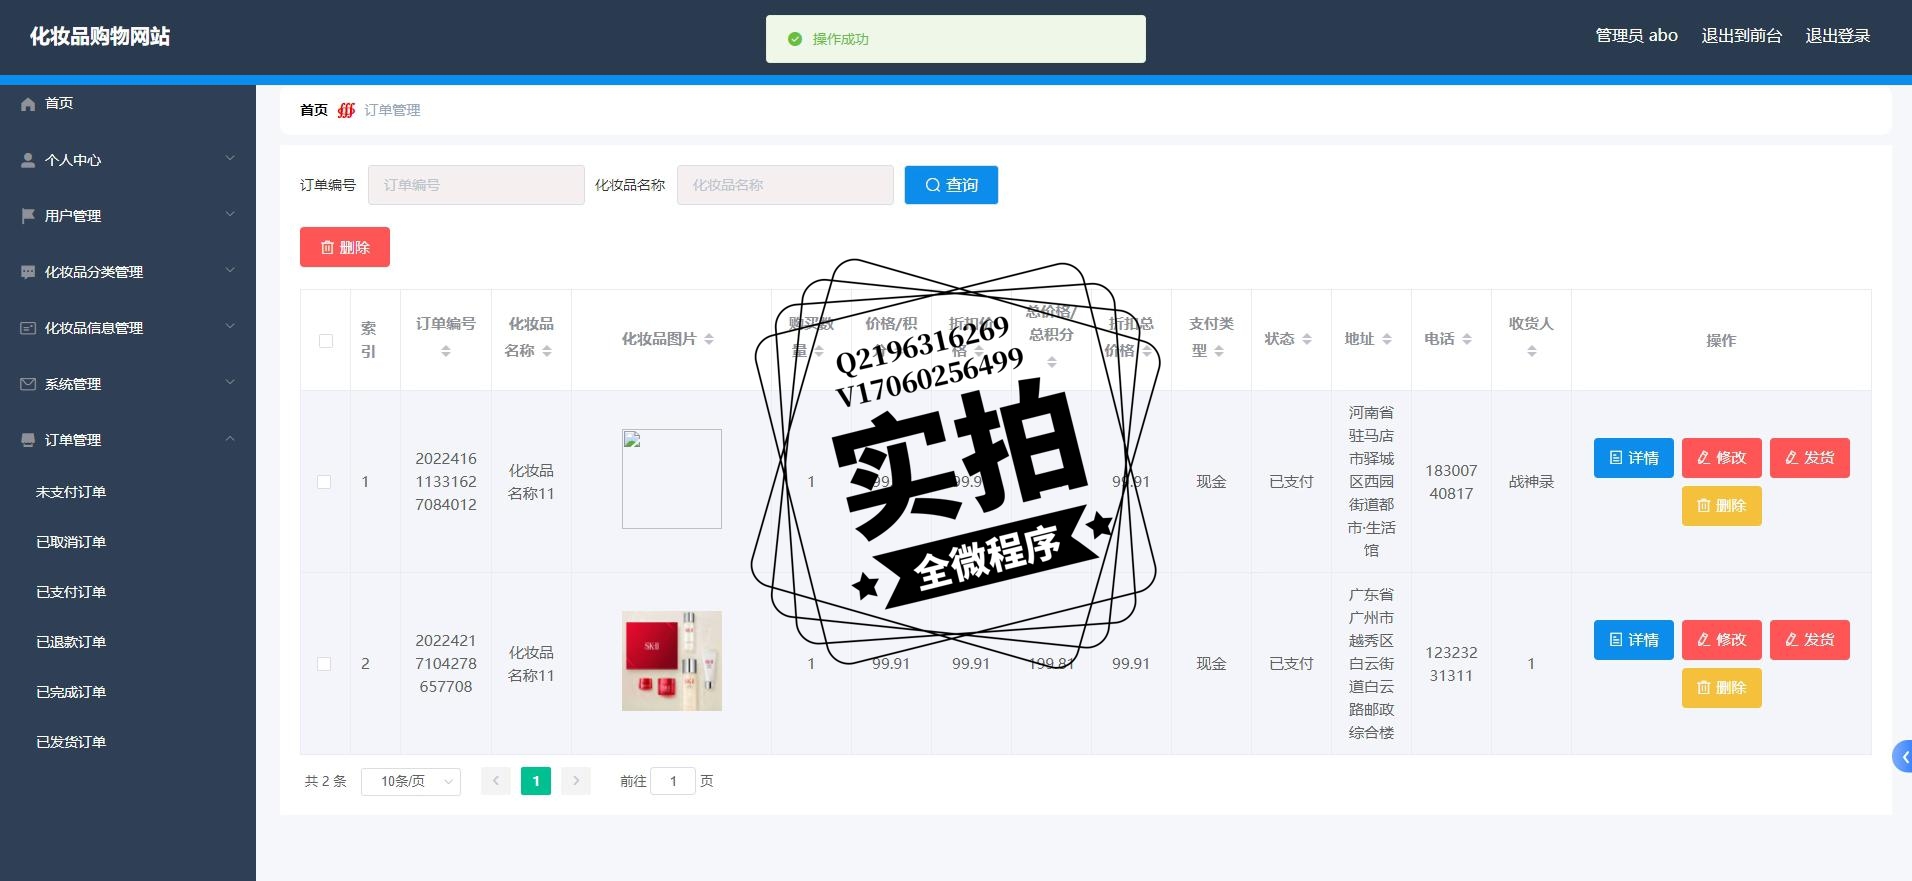Click 发货 for recipient 战神录 order

point(1810,458)
